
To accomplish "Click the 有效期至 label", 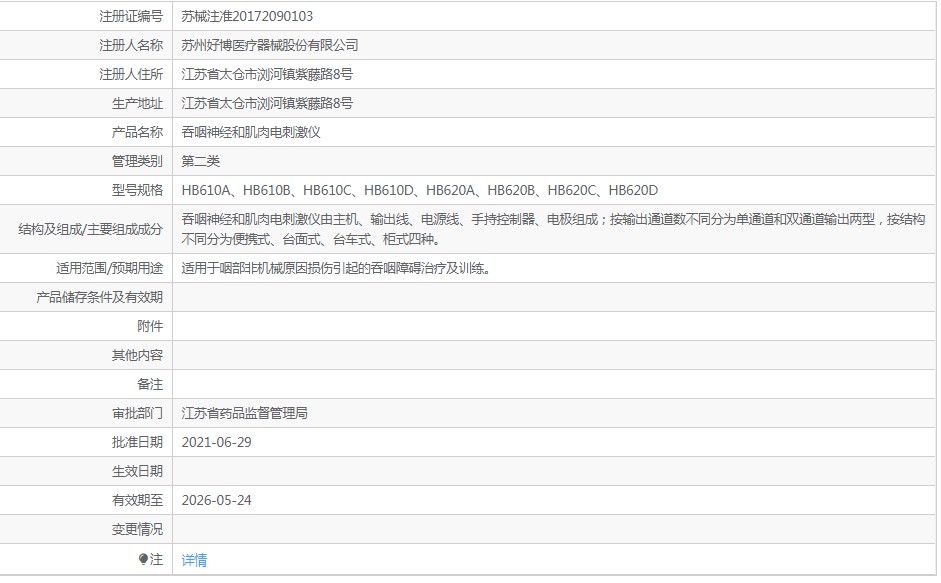I will [x=137, y=500].
